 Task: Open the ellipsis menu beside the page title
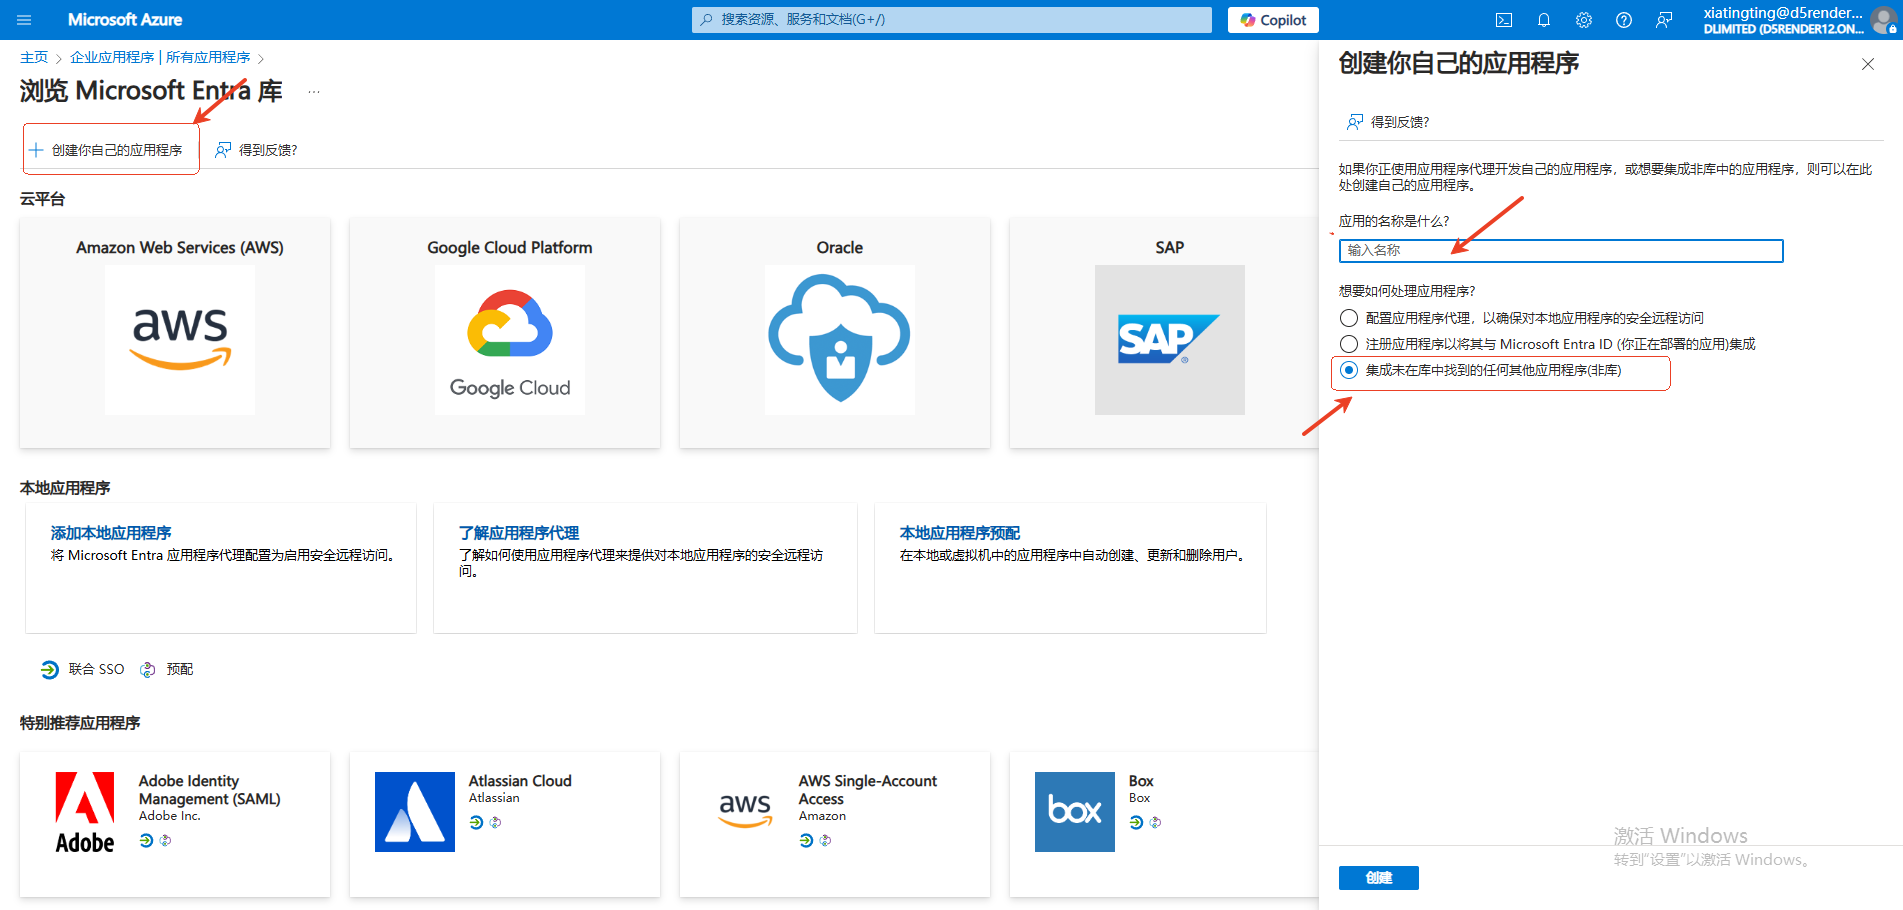click(x=314, y=92)
